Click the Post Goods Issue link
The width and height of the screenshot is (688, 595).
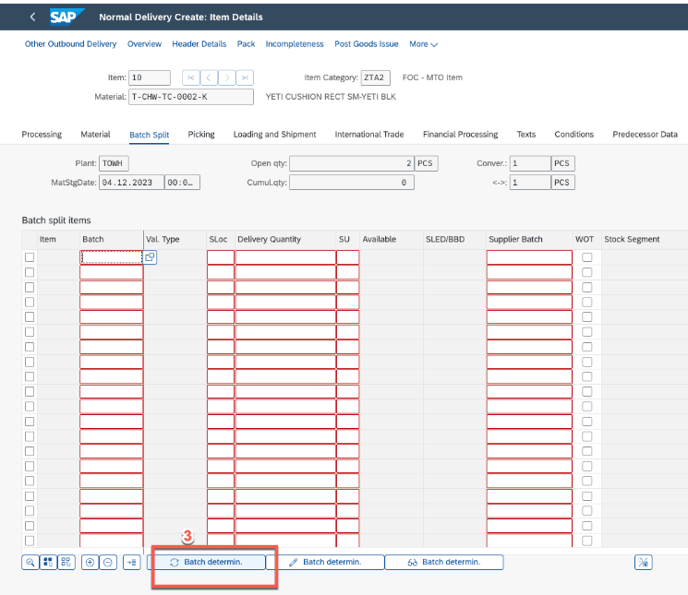366,44
